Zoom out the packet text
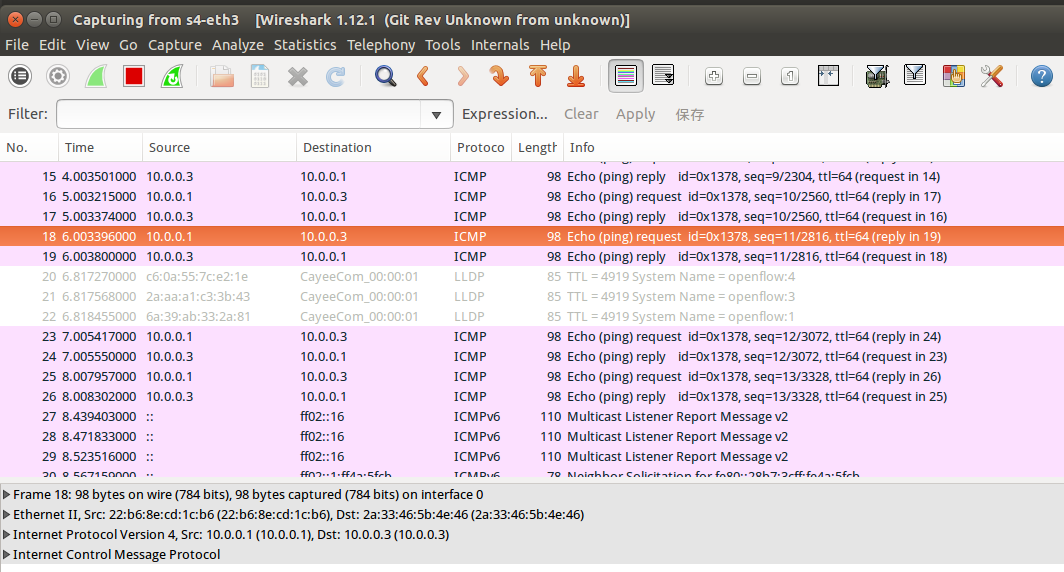The width and height of the screenshot is (1064, 572). pos(751,76)
